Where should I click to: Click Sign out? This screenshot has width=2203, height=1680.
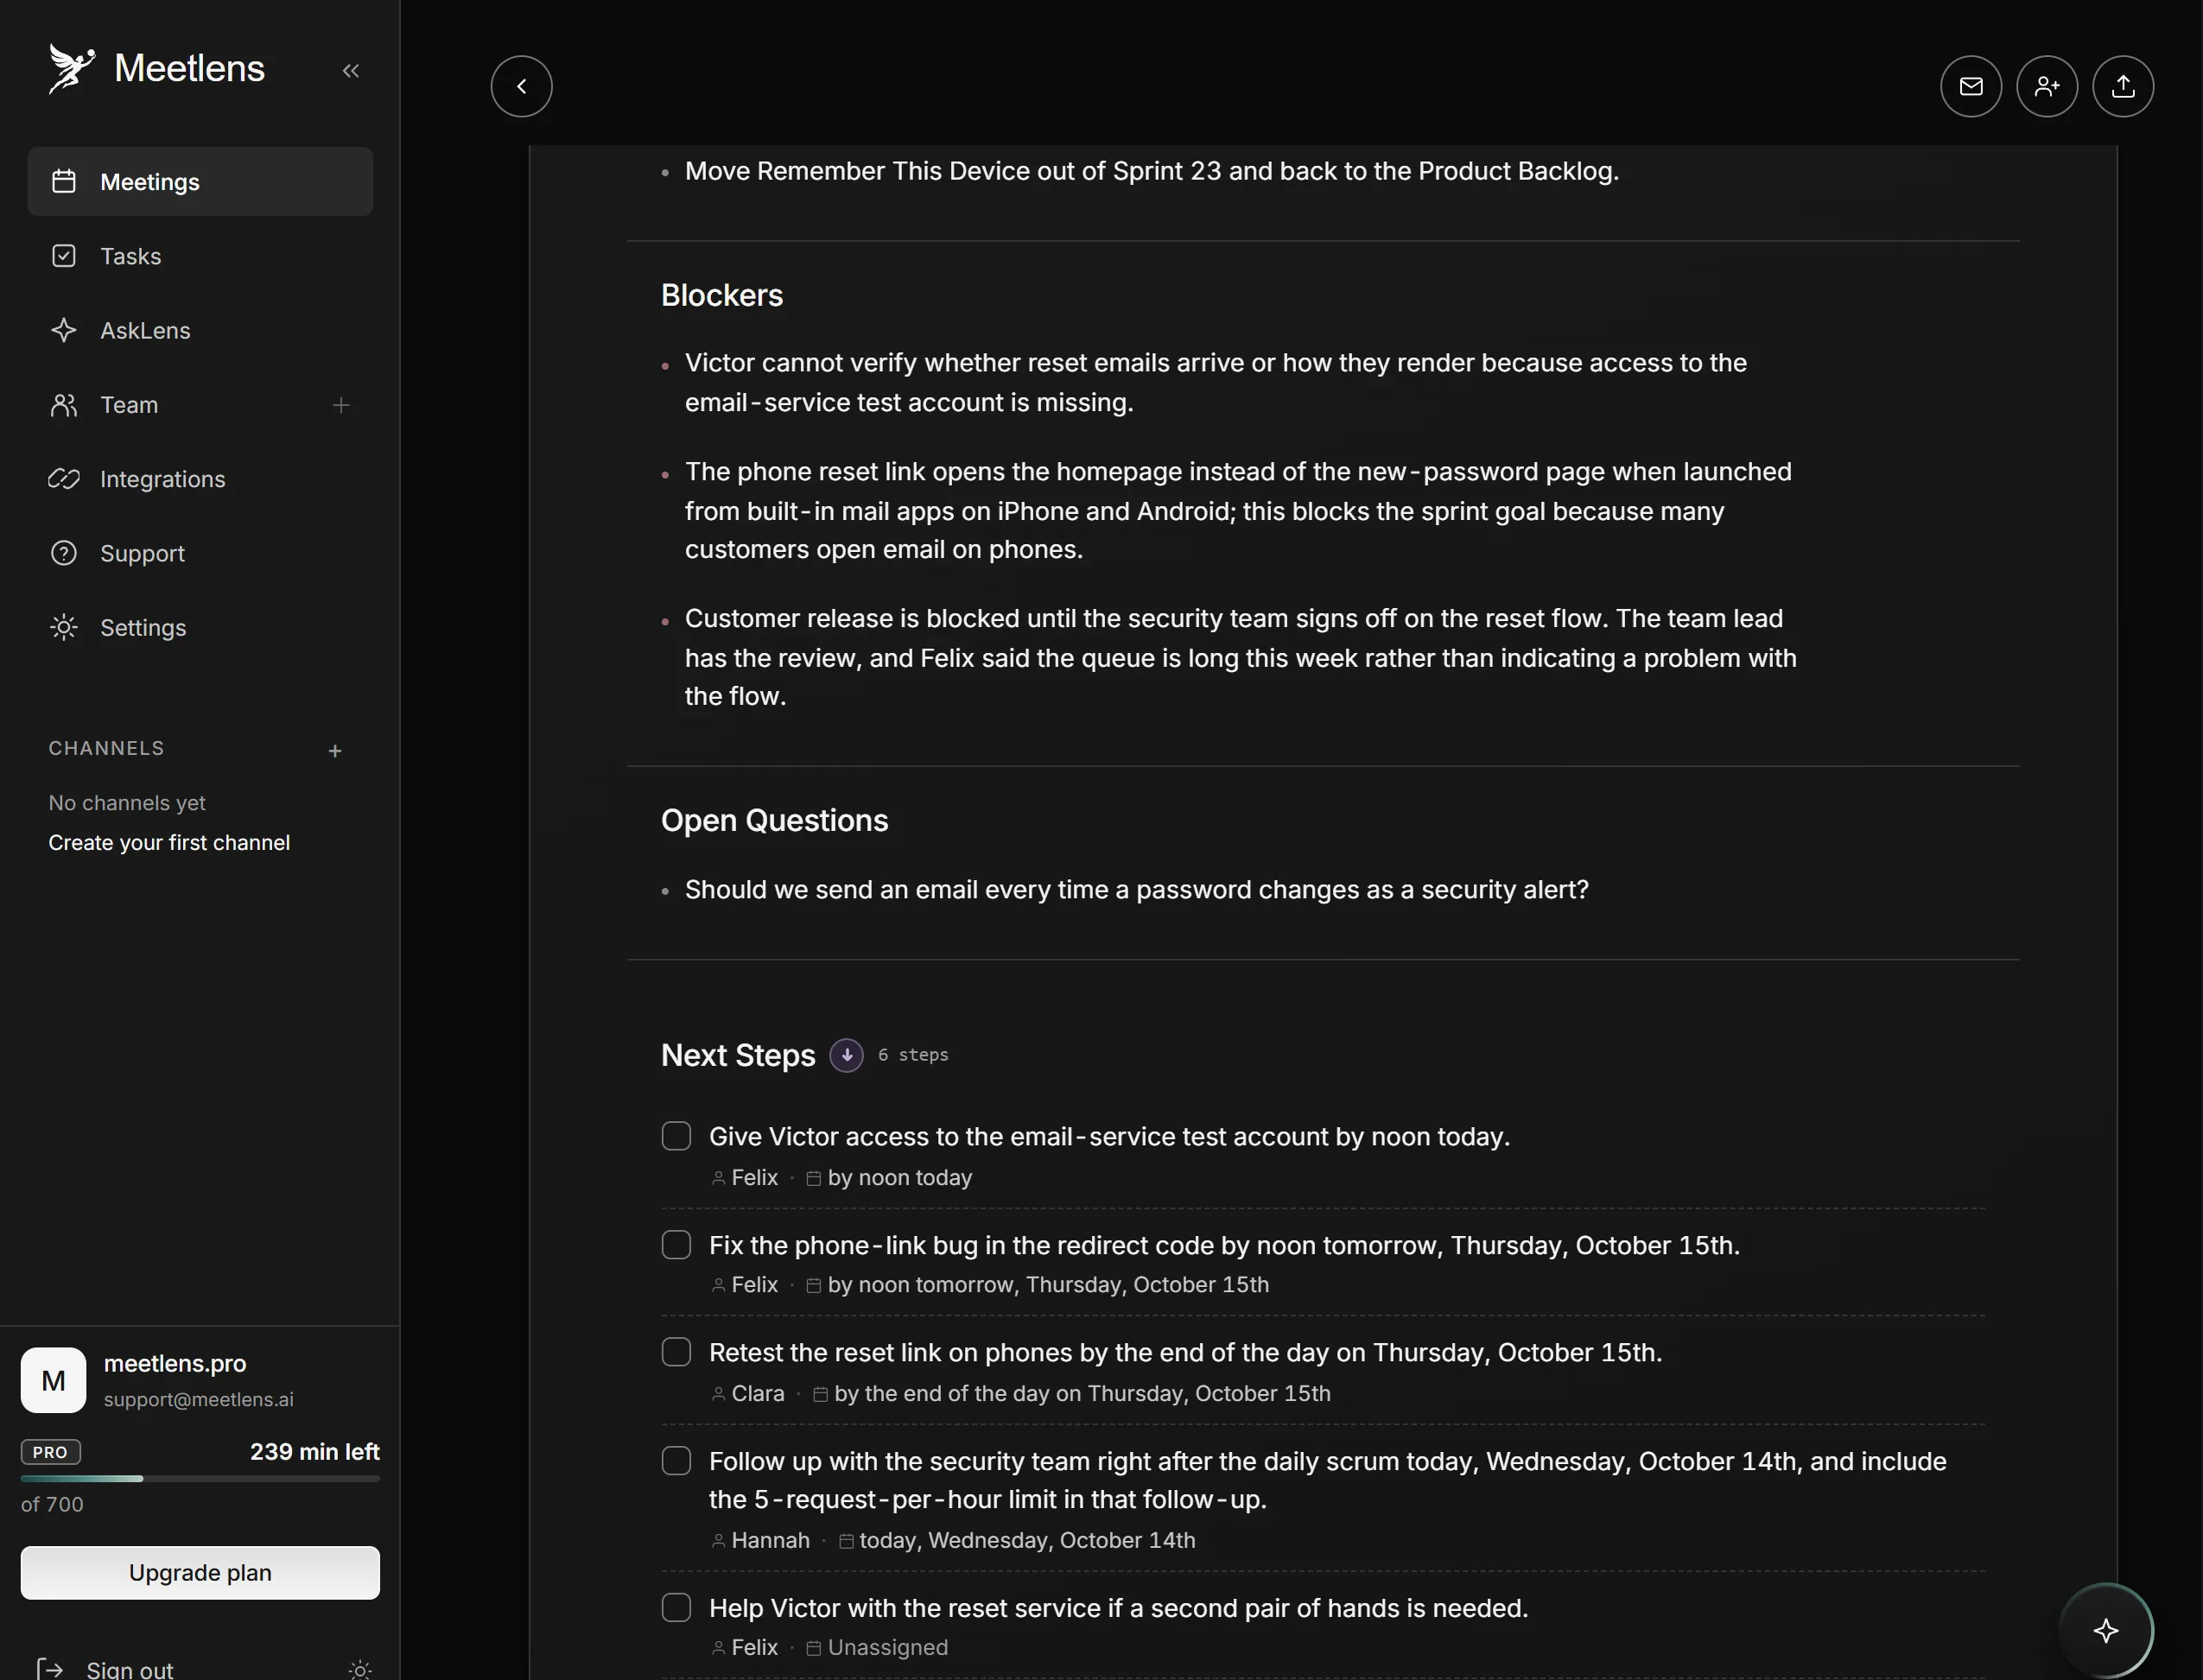point(105,1669)
